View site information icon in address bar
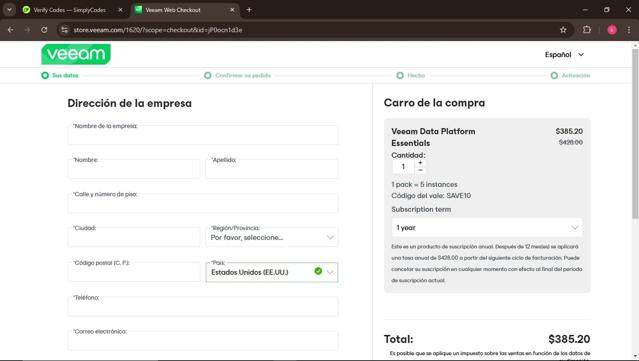The width and height of the screenshot is (639, 361). pos(64,30)
